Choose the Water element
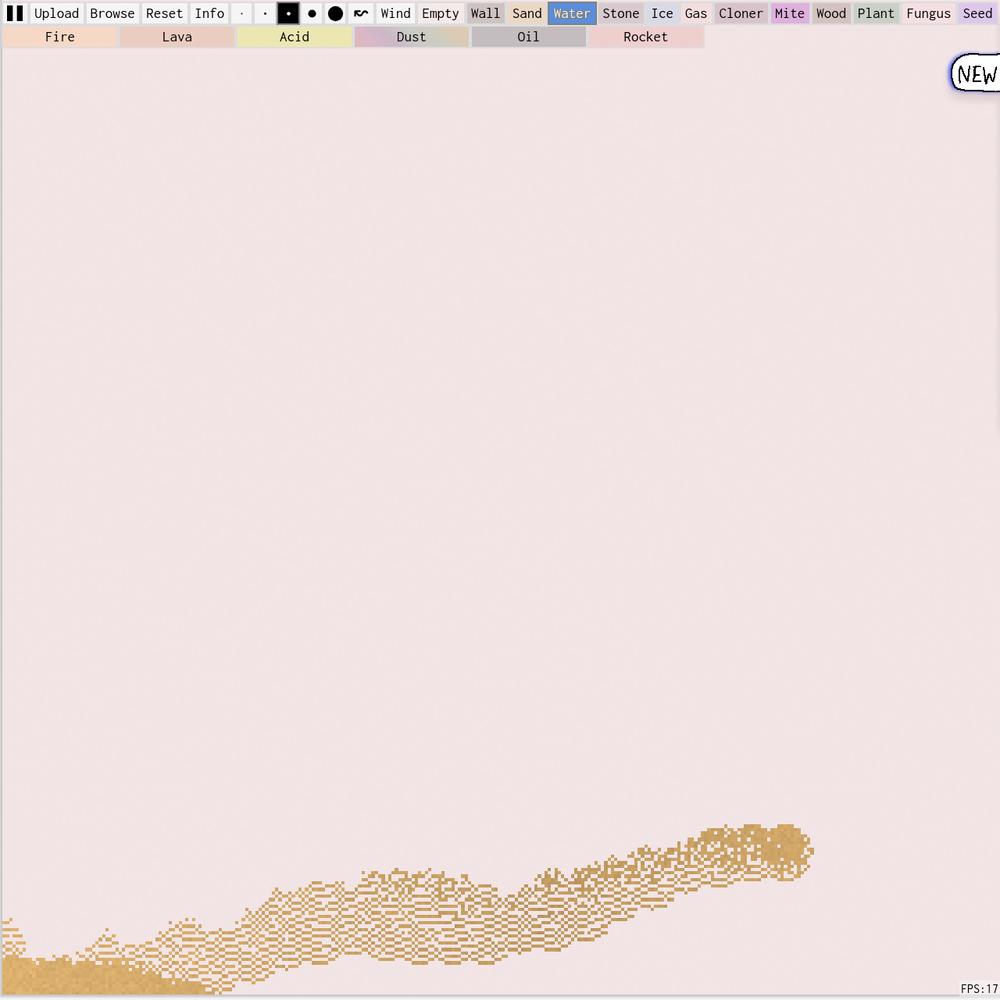Viewport: 1000px width, 1000px height. click(572, 13)
